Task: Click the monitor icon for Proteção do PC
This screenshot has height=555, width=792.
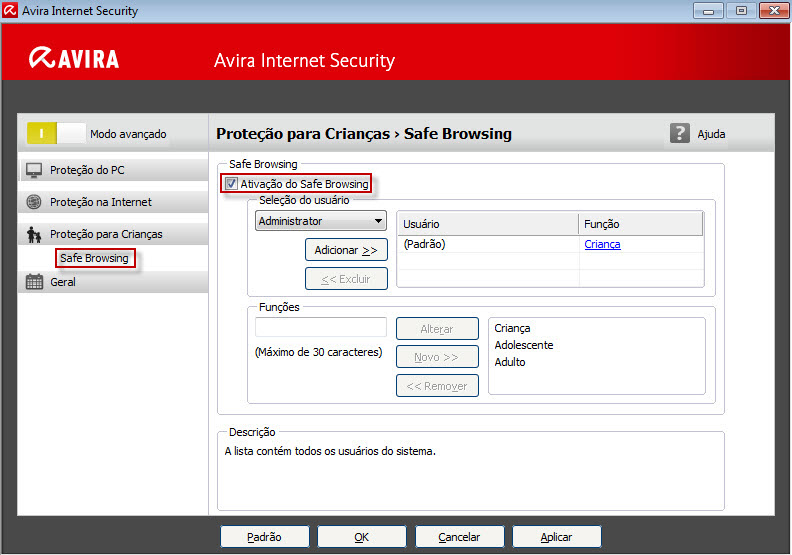Action: [x=34, y=170]
